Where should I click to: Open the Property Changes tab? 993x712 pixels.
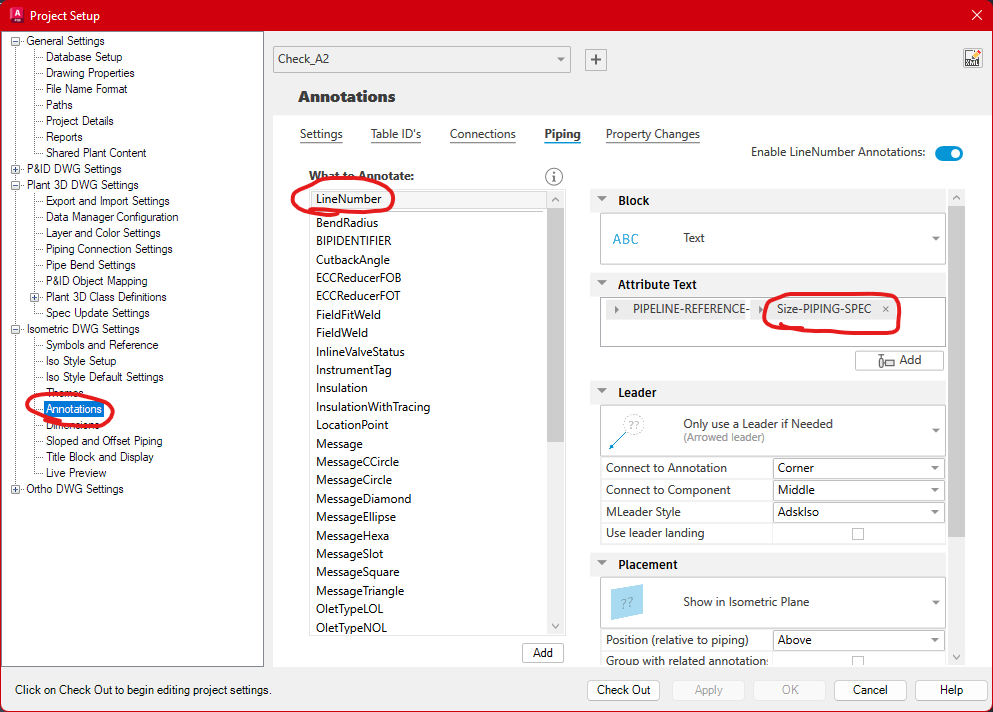[652, 133]
